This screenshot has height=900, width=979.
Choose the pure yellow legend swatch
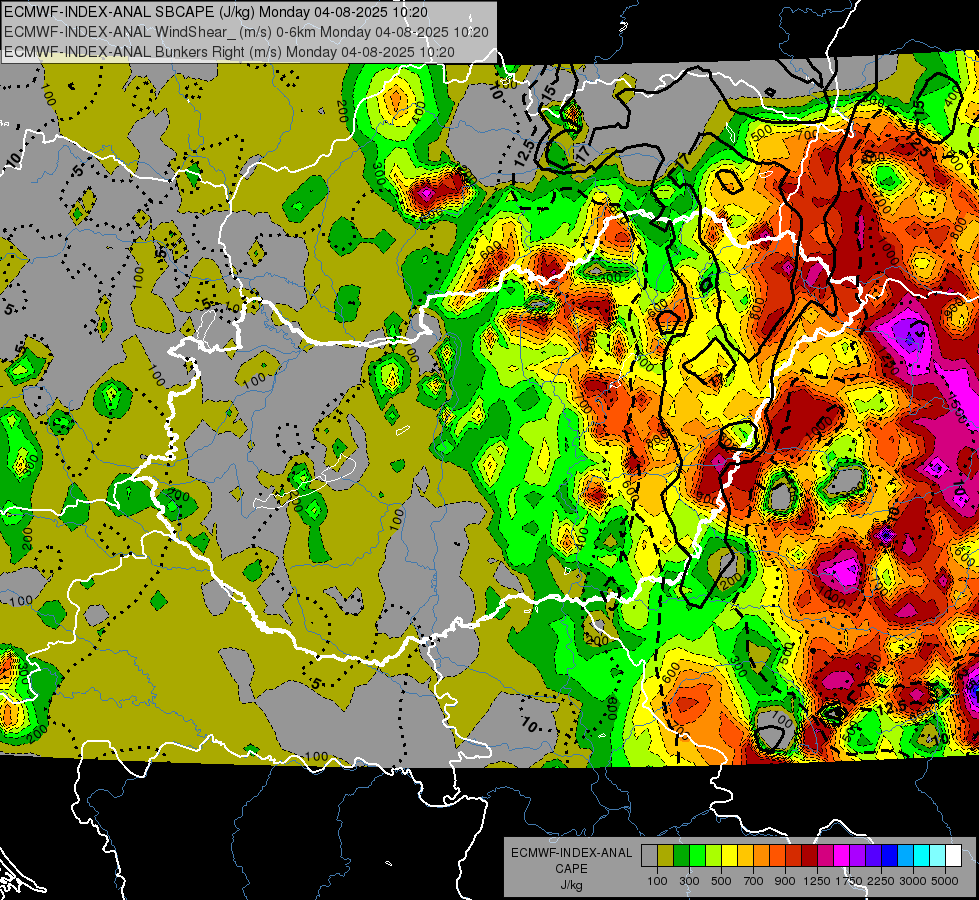[x=729, y=855]
